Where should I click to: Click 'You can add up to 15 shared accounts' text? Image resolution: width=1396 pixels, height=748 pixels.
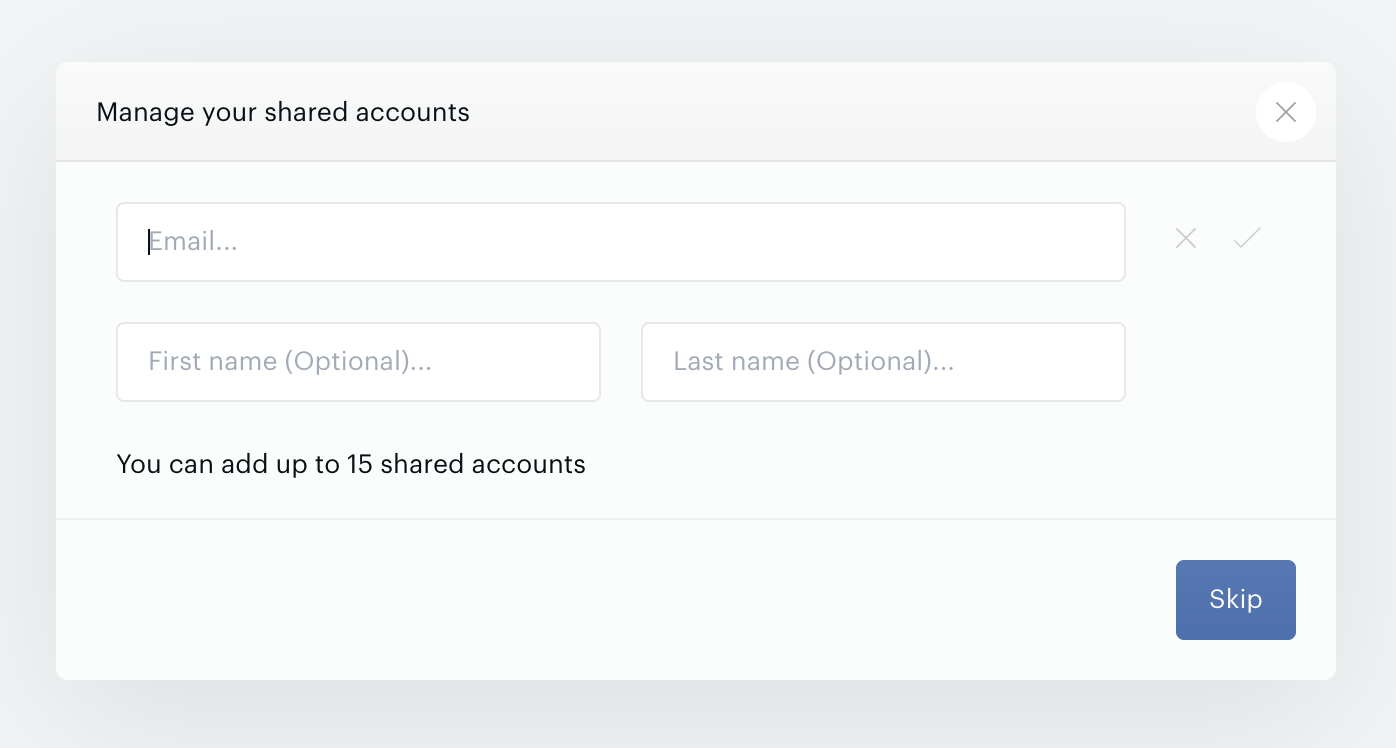(x=351, y=464)
